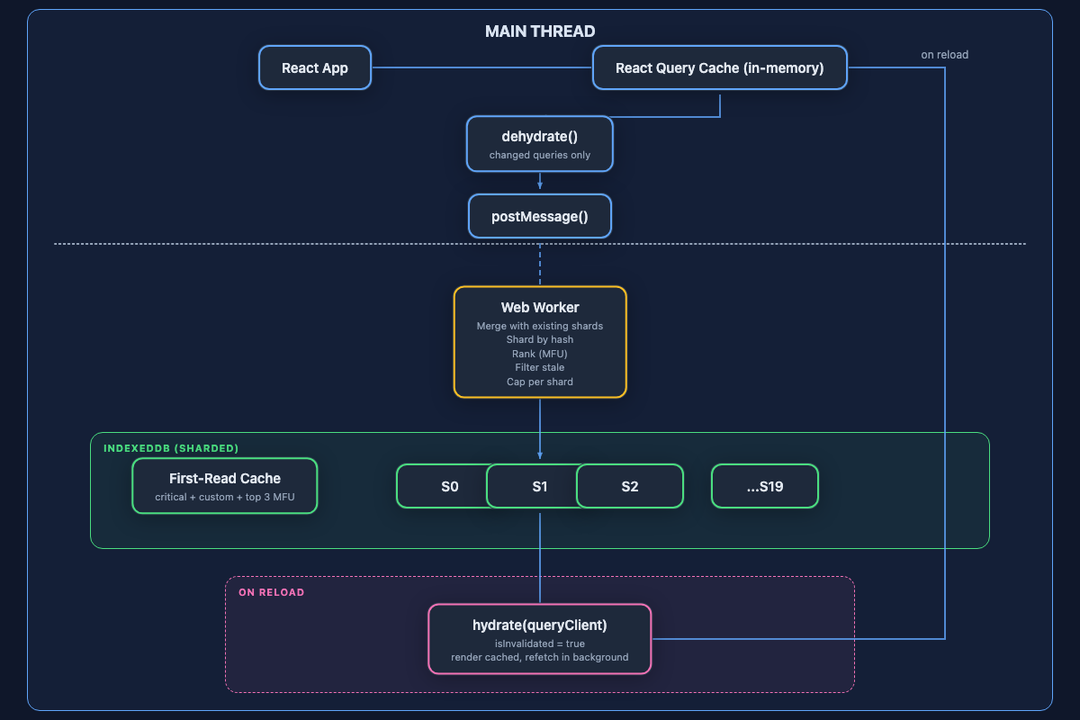
Task: Click 'Cap per shard' line
Action: click(539, 382)
